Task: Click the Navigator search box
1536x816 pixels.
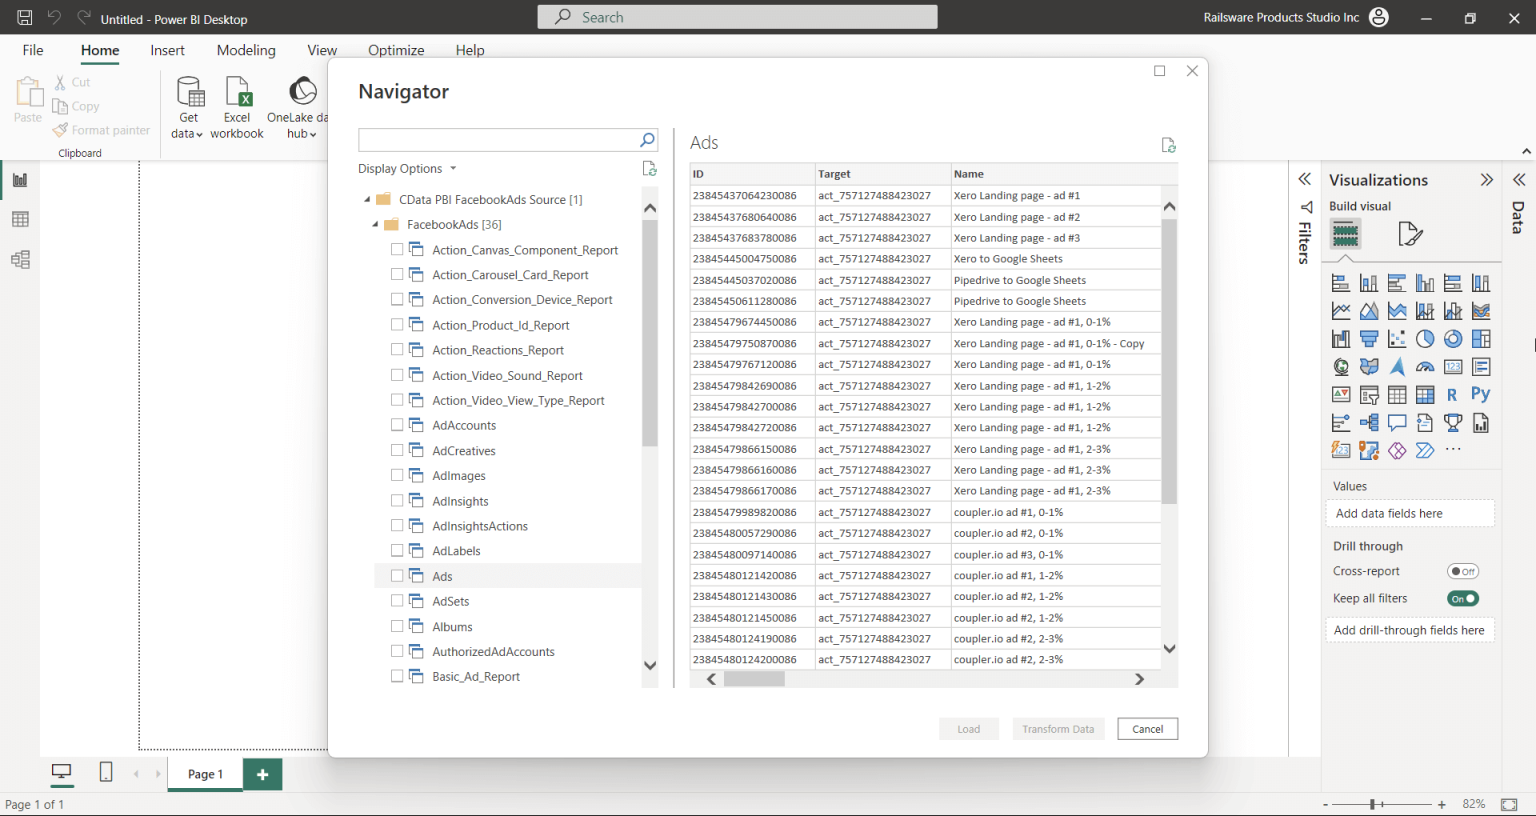Action: (500, 140)
